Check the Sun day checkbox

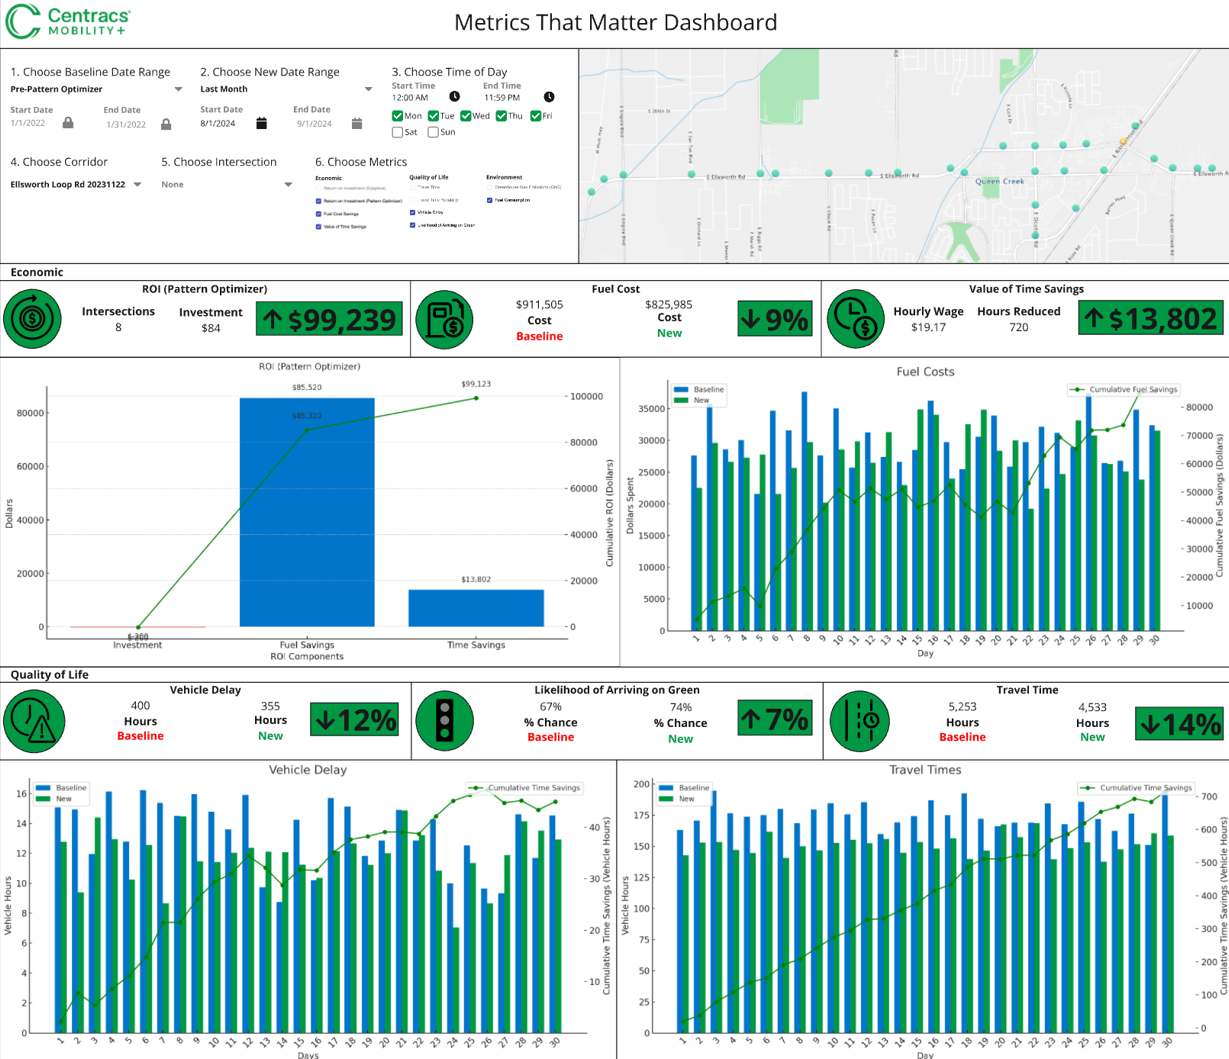(433, 132)
